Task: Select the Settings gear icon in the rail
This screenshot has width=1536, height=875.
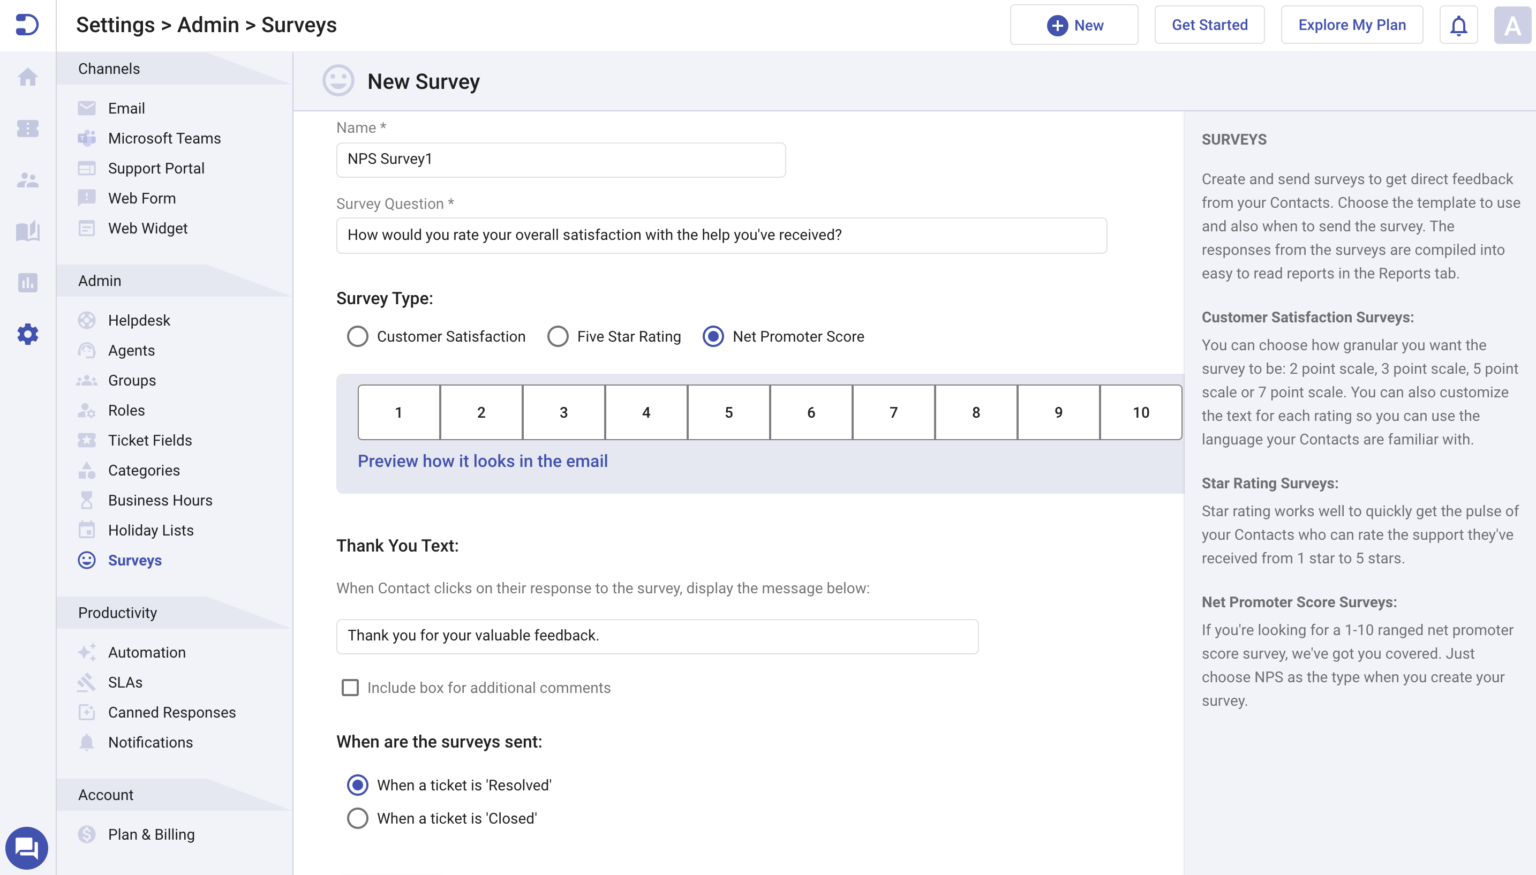Action: 27,333
